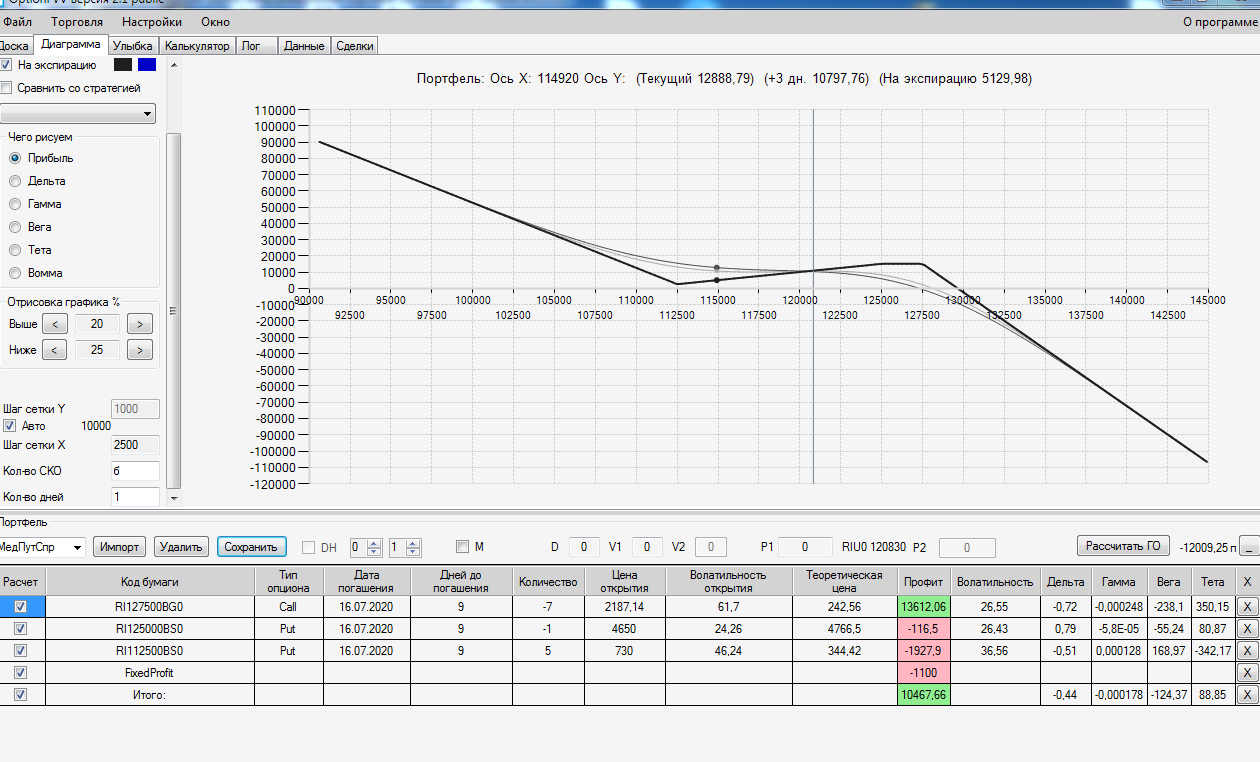Pick the black line color swatch

pos(123,65)
